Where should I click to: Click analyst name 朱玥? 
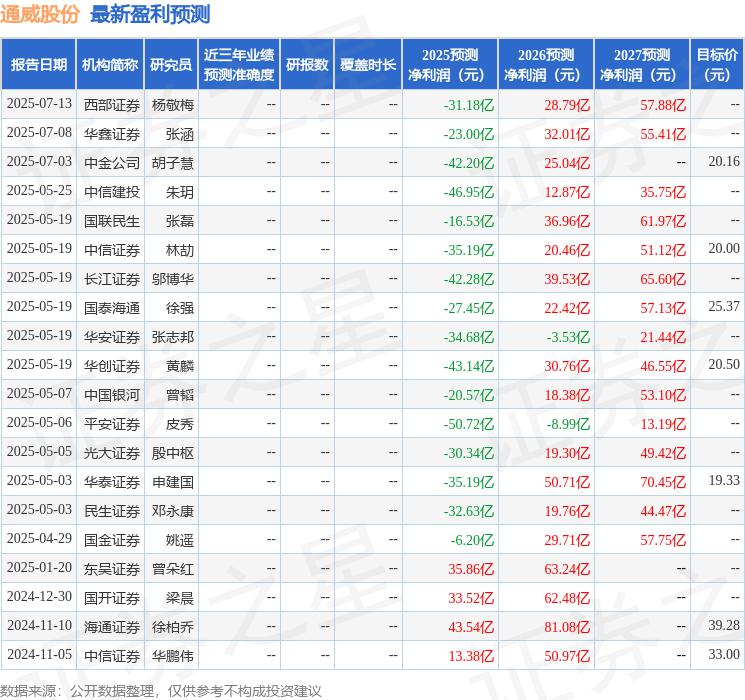(180, 192)
